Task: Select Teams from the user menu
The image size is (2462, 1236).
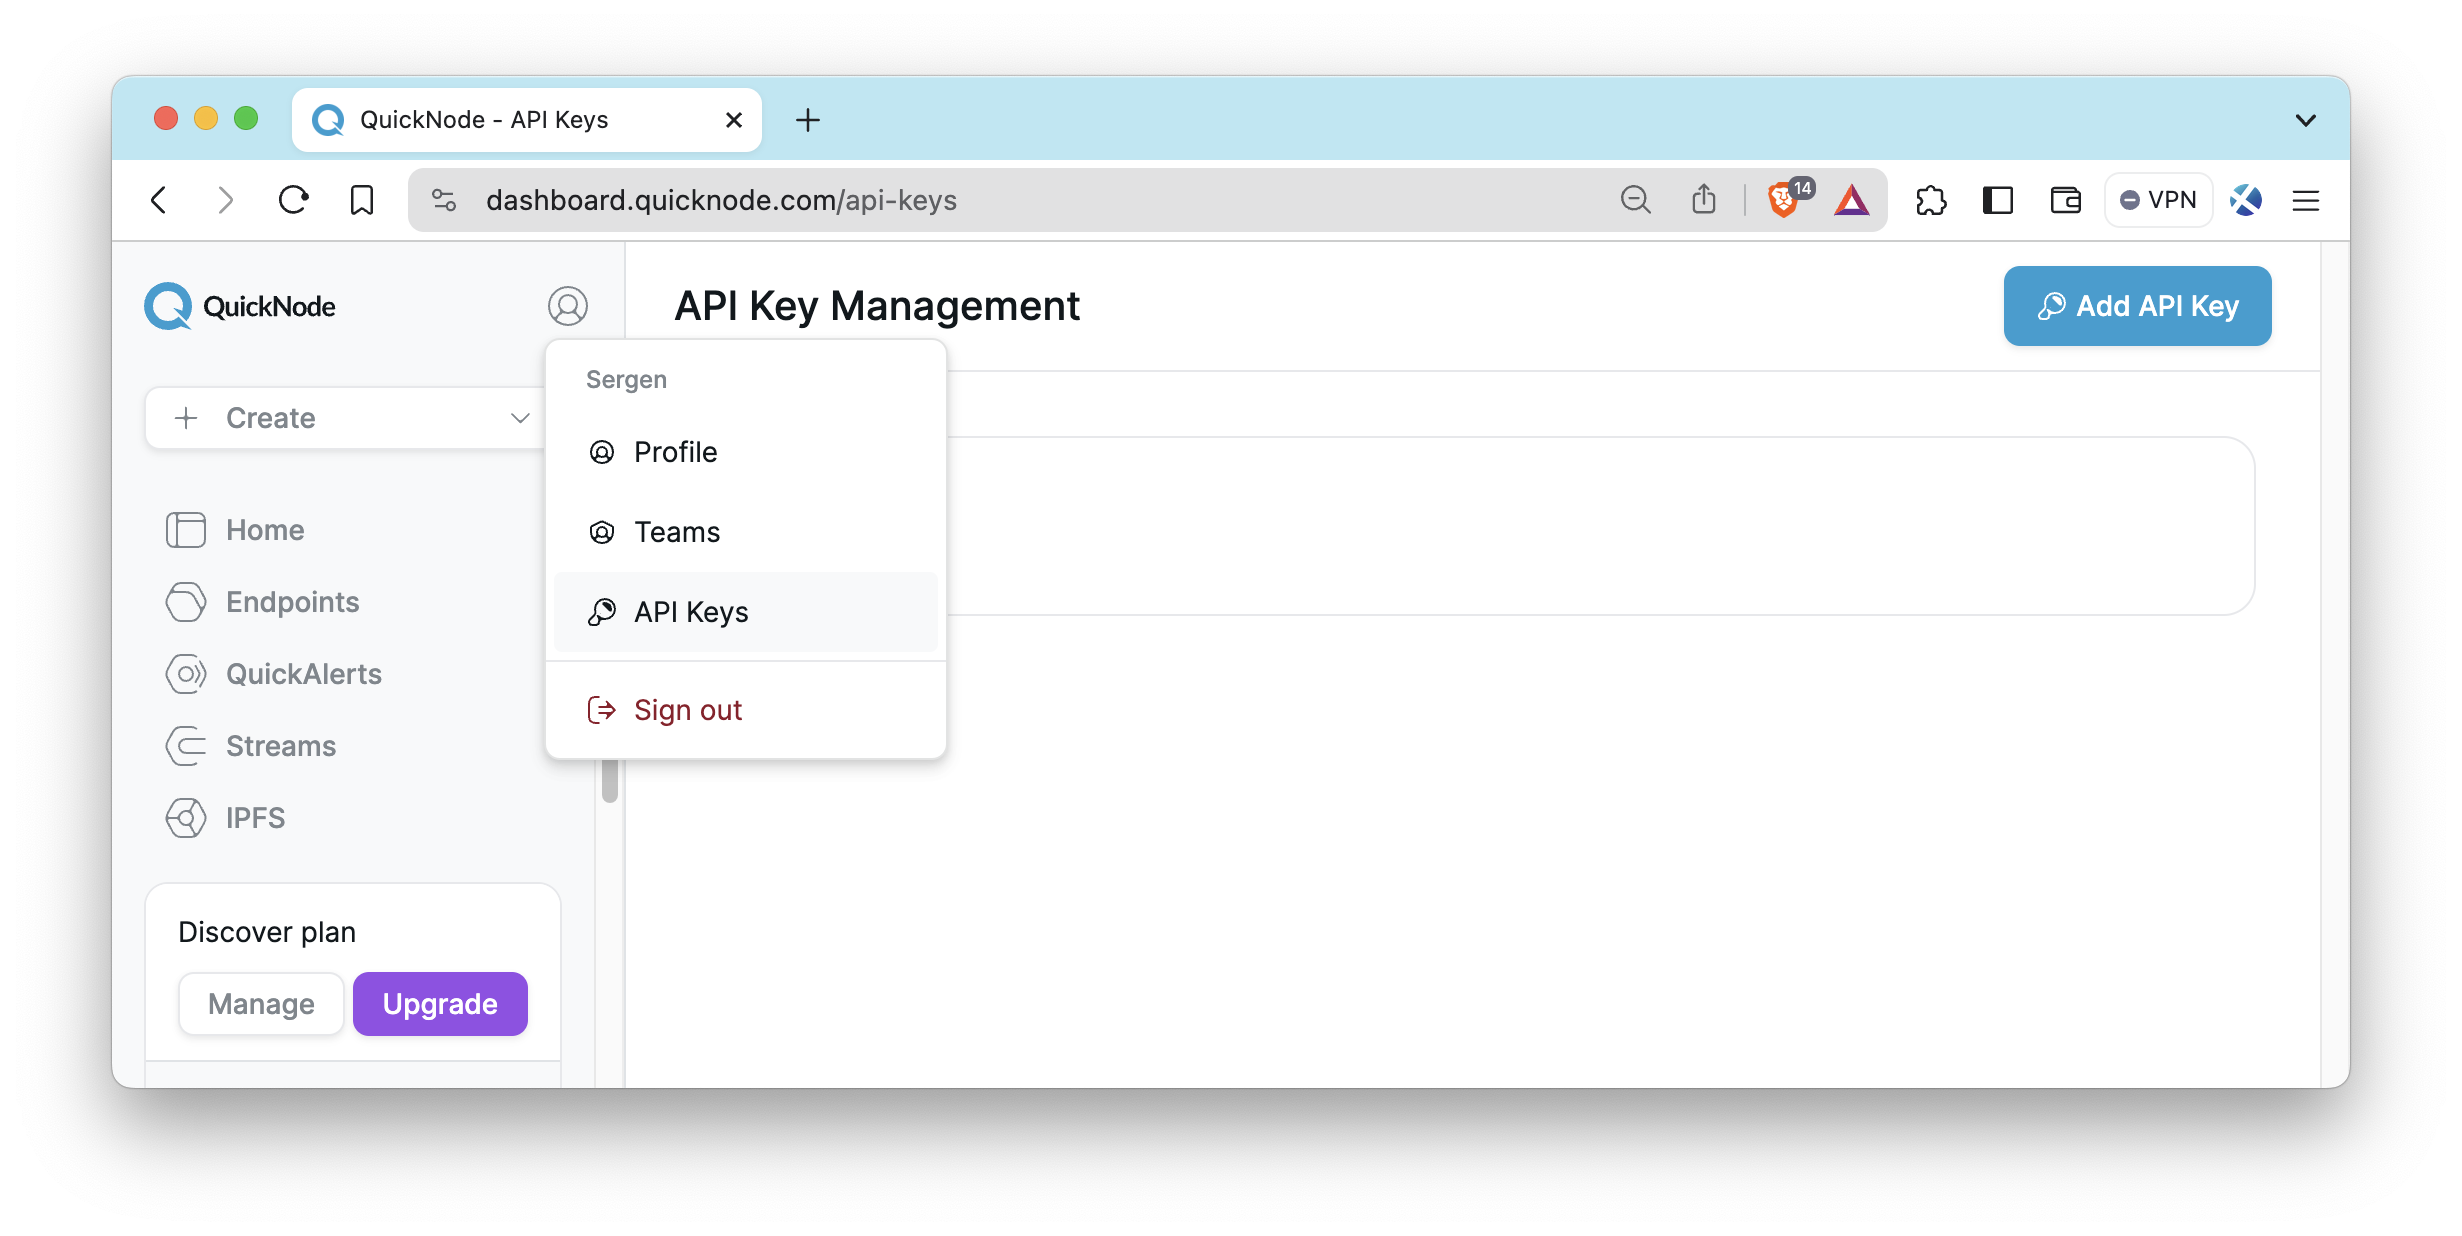Action: (745, 532)
